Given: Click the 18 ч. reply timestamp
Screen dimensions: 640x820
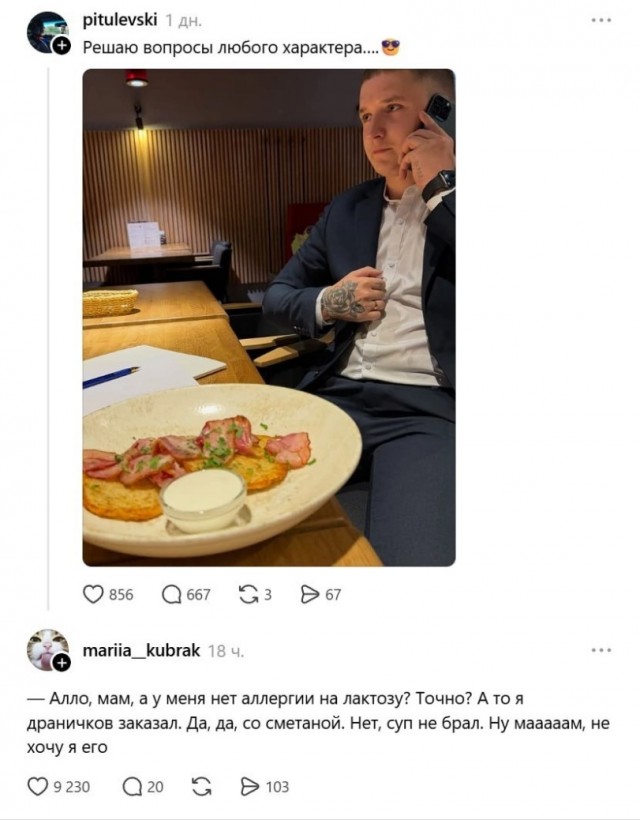Looking at the screenshot, I should click(226, 651).
